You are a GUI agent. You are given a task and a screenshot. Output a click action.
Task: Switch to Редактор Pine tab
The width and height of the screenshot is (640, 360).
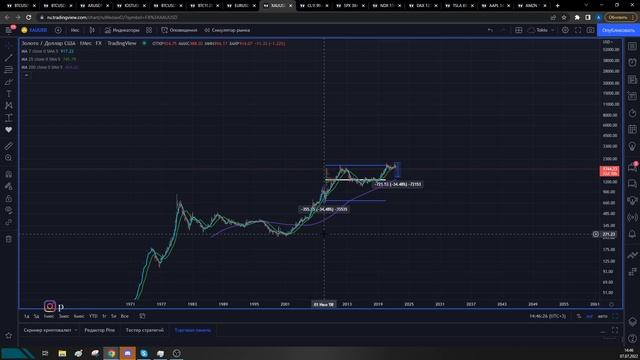[100, 330]
